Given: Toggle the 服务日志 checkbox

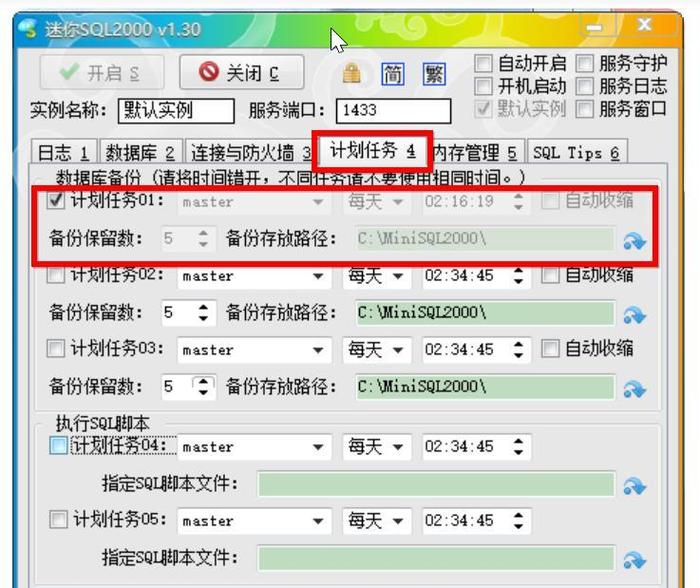Looking at the screenshot, I should pos(585,86).
